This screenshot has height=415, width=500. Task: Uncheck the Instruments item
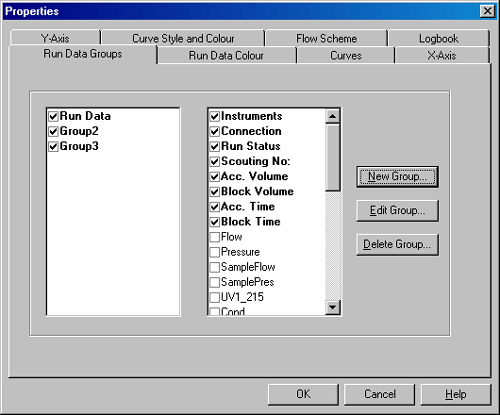pos(215,116)
